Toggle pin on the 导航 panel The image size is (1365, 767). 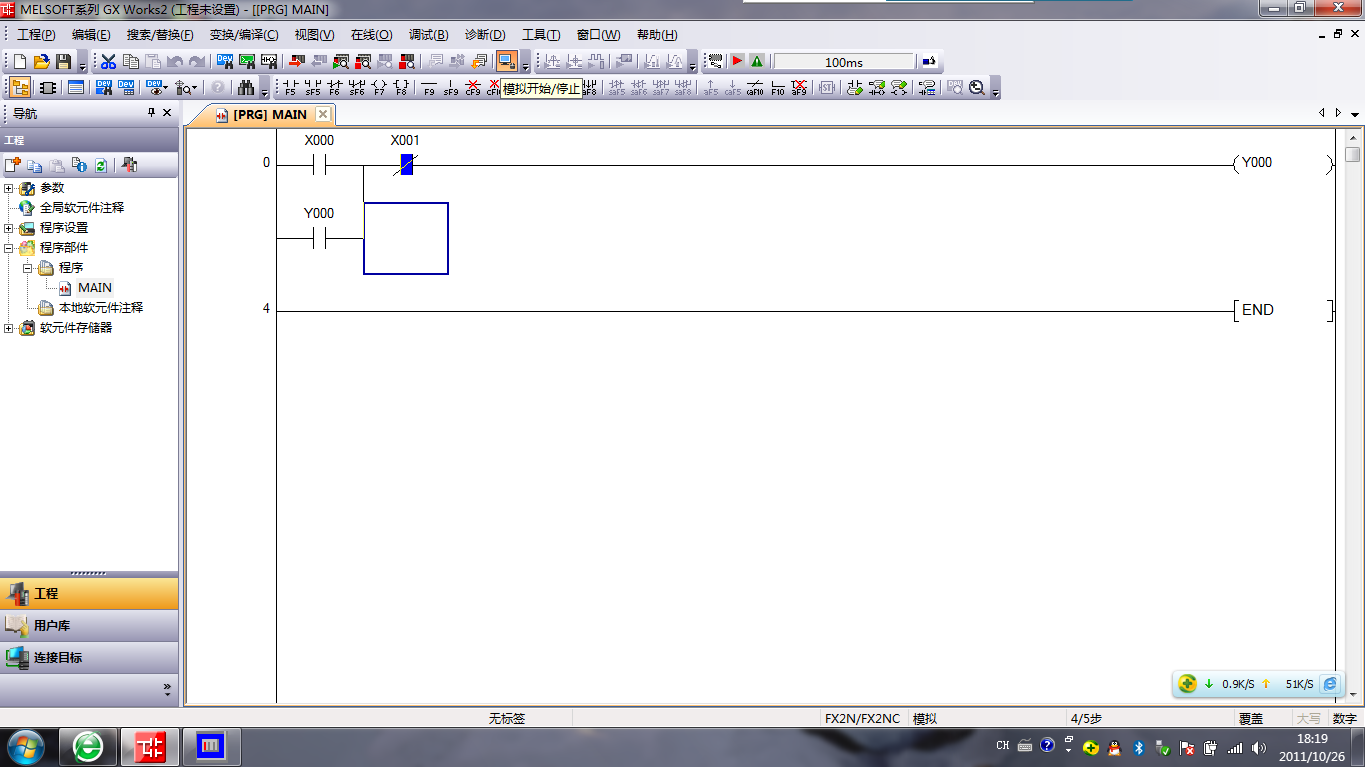coord(152,113)
